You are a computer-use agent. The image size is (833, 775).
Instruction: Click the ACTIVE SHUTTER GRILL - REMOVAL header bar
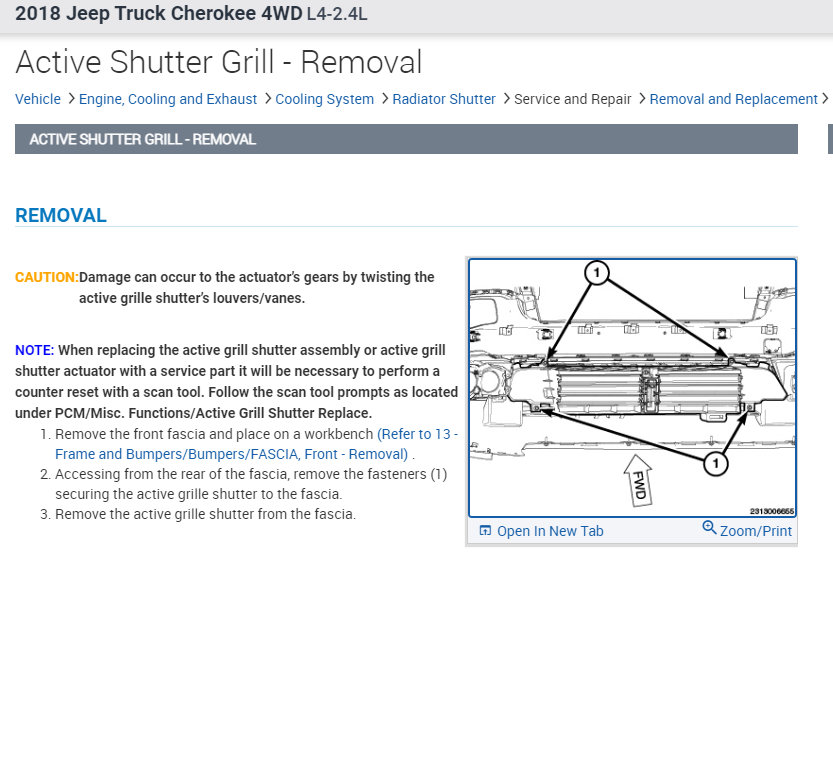406,139
